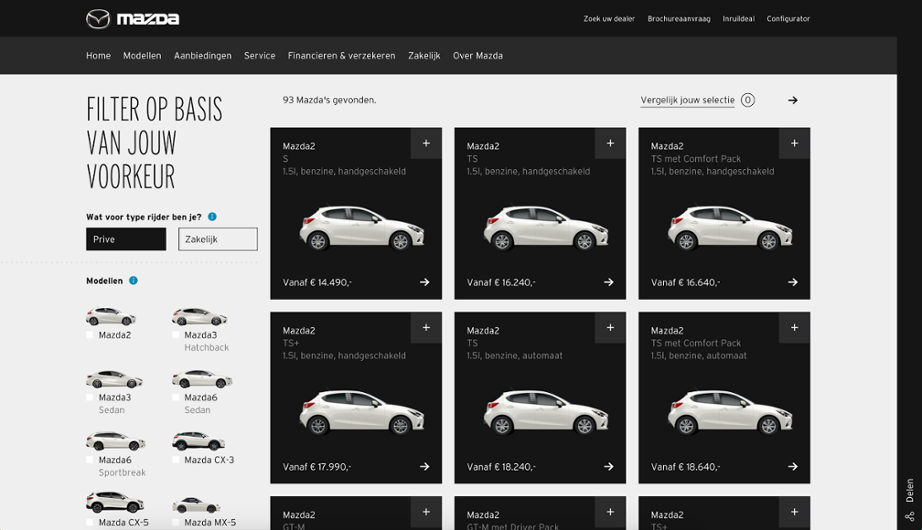Click the '93 Mazda's gevonden.' text

point(329,100)
